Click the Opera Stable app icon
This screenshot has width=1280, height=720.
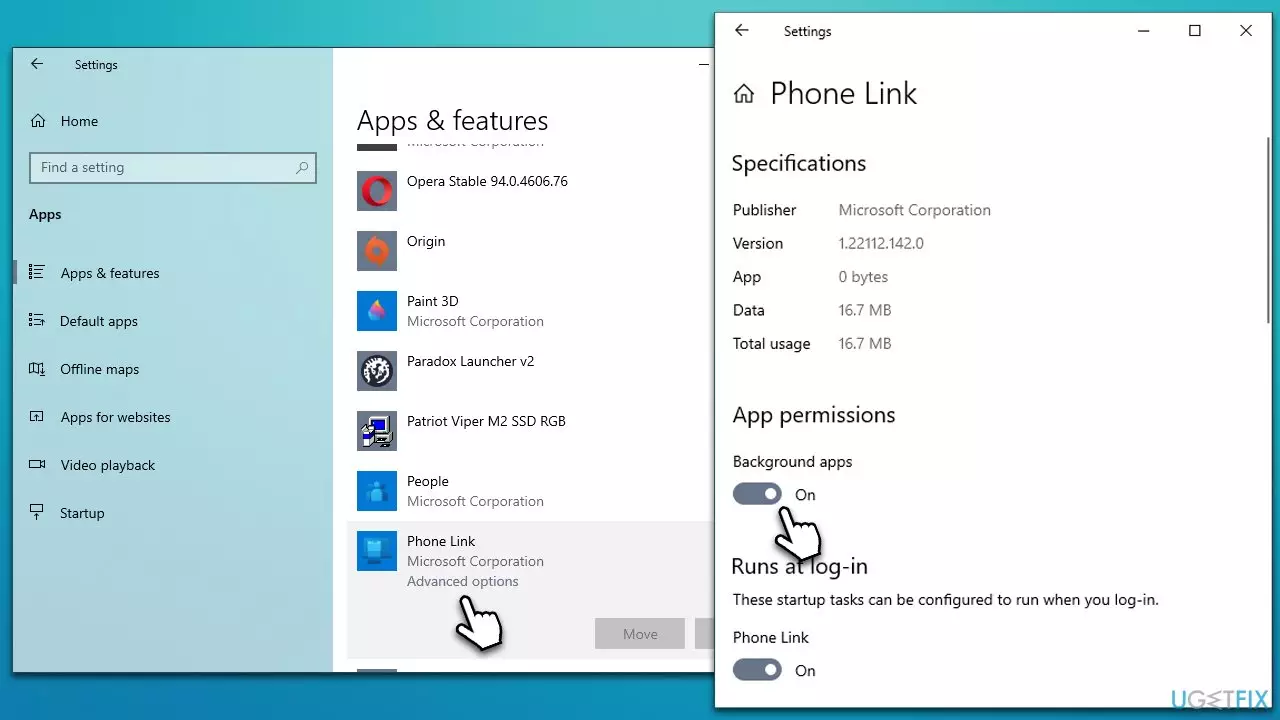pos(377,191)
